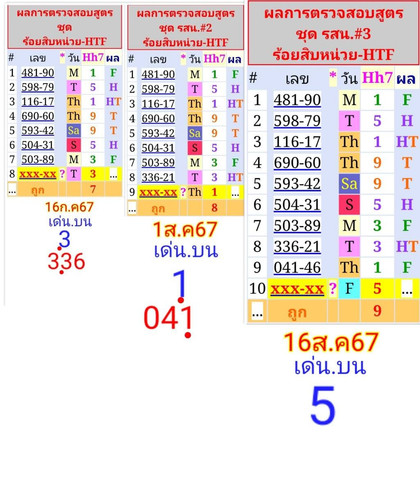The height and width of the screenshot is (500, 420).
Task: Click the ellipsis button in first table footer
Action: coord(12,190)
